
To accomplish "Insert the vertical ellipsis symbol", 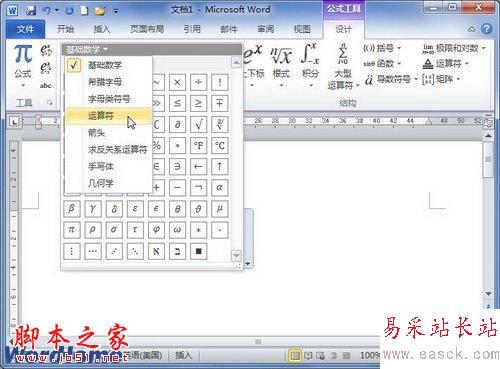I will (72, 251).
